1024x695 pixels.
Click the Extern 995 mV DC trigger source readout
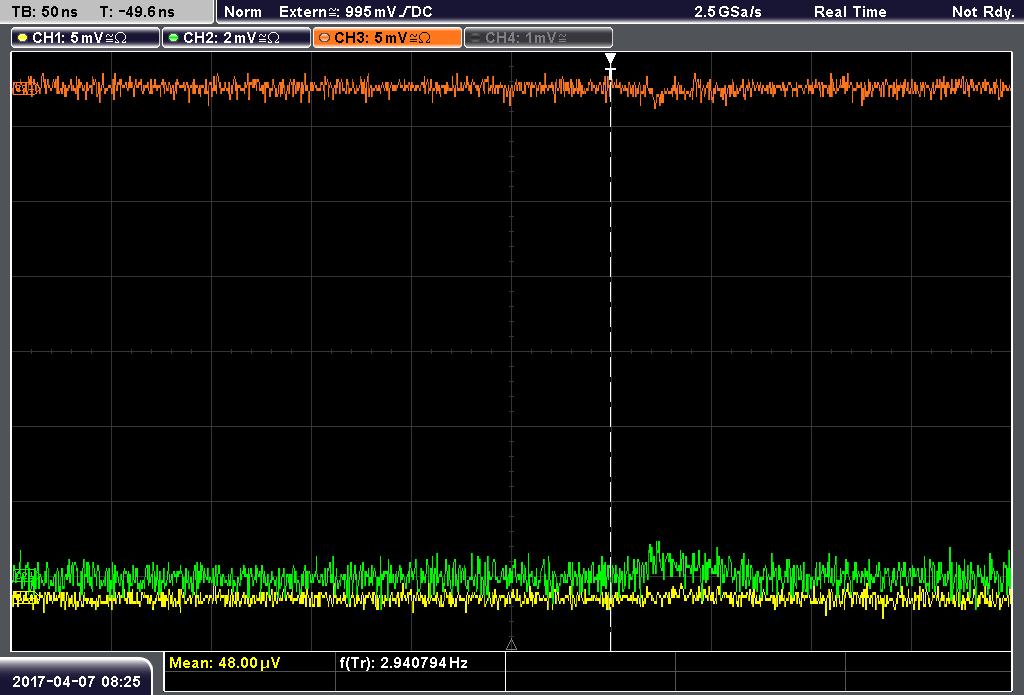[x=356, y=12]
